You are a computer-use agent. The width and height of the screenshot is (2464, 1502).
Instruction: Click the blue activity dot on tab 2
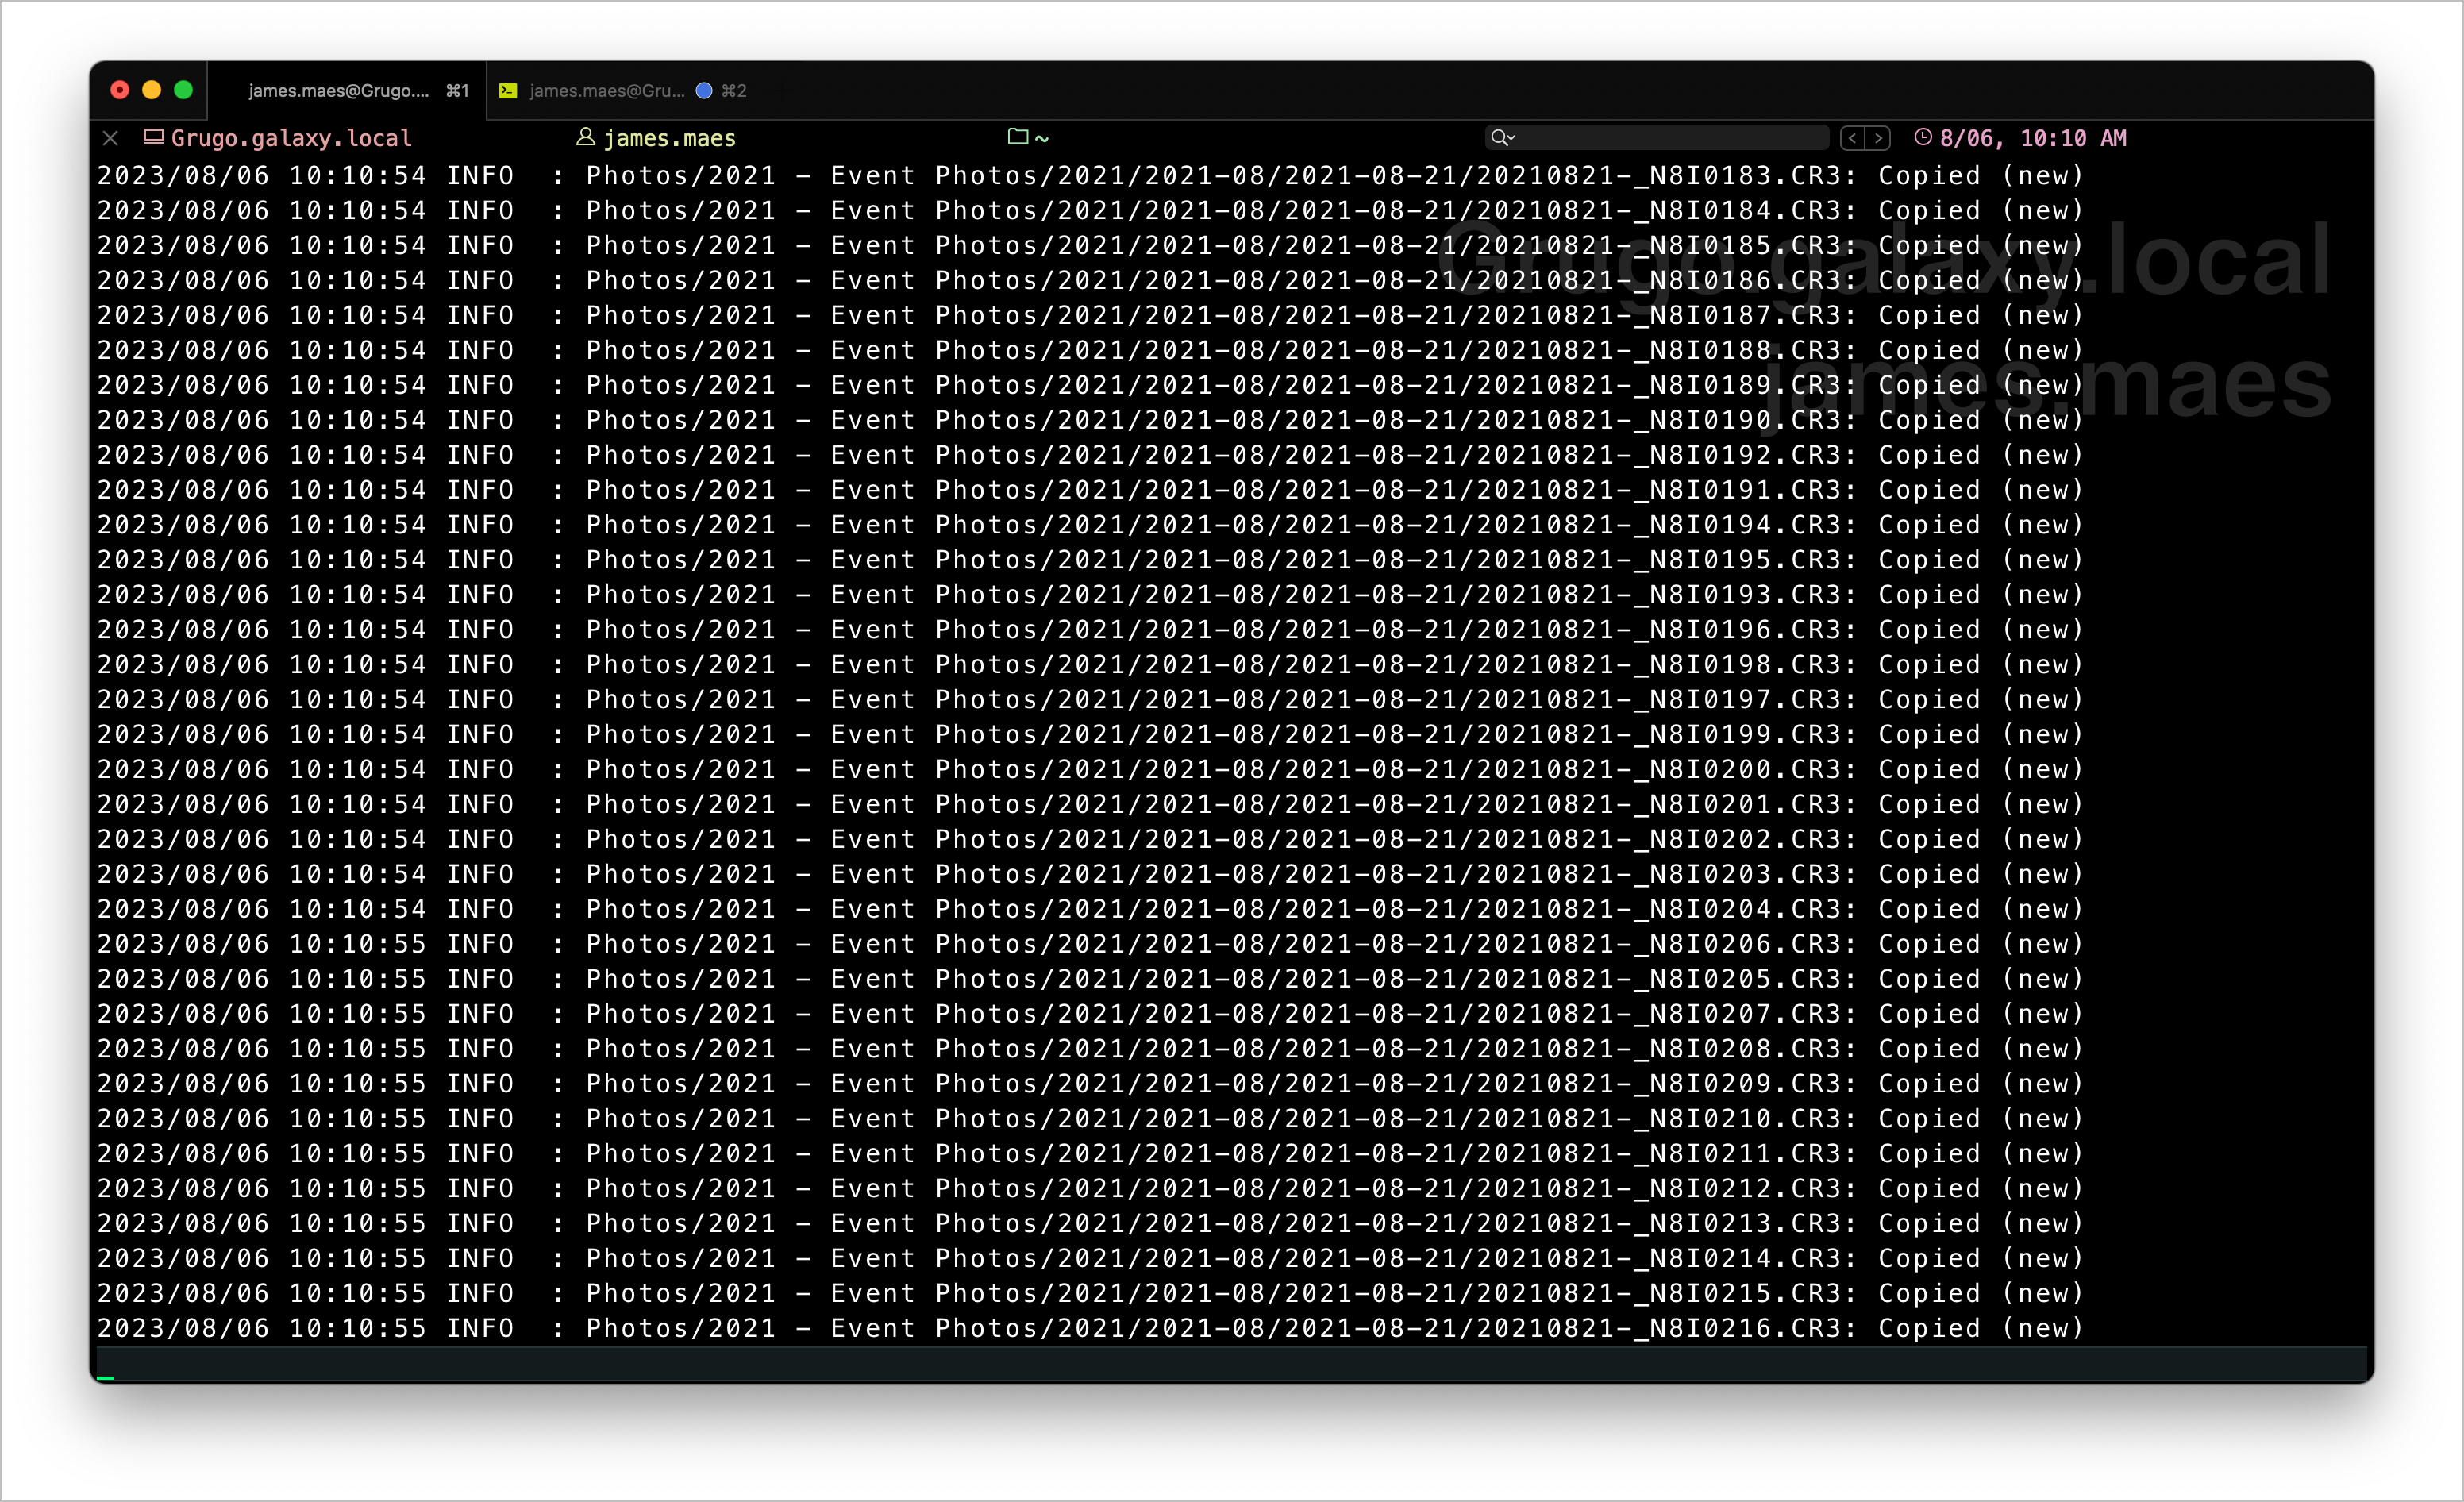point(704,91)
